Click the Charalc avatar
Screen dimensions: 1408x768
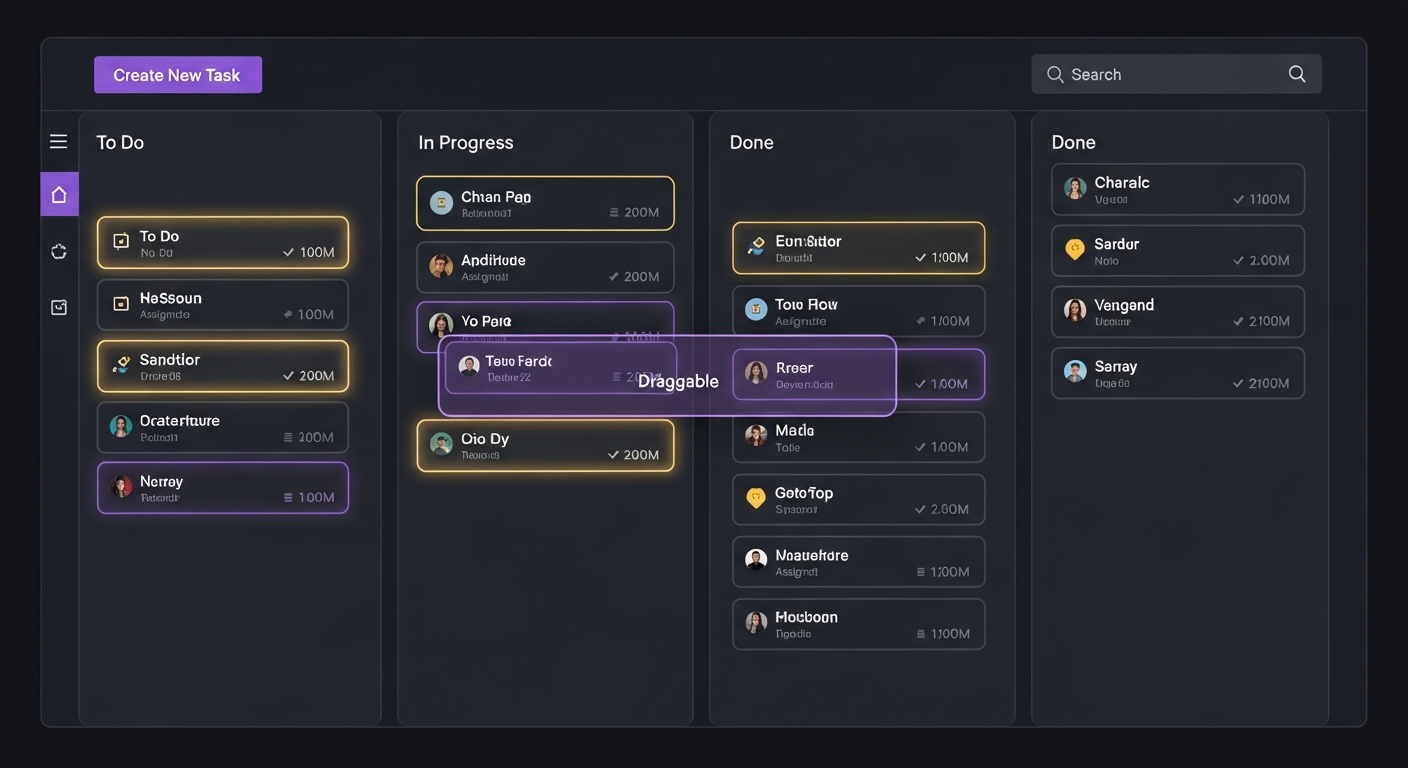pyautogui.click(x=1075, y=188)
